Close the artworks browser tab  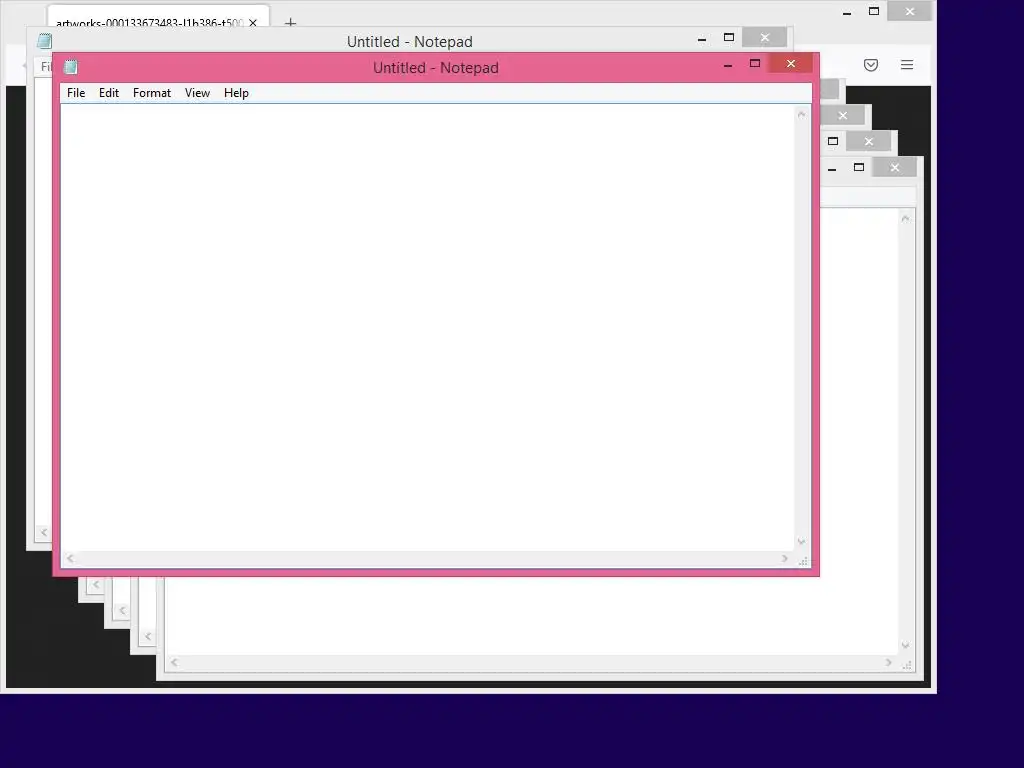tap(253, 23)
